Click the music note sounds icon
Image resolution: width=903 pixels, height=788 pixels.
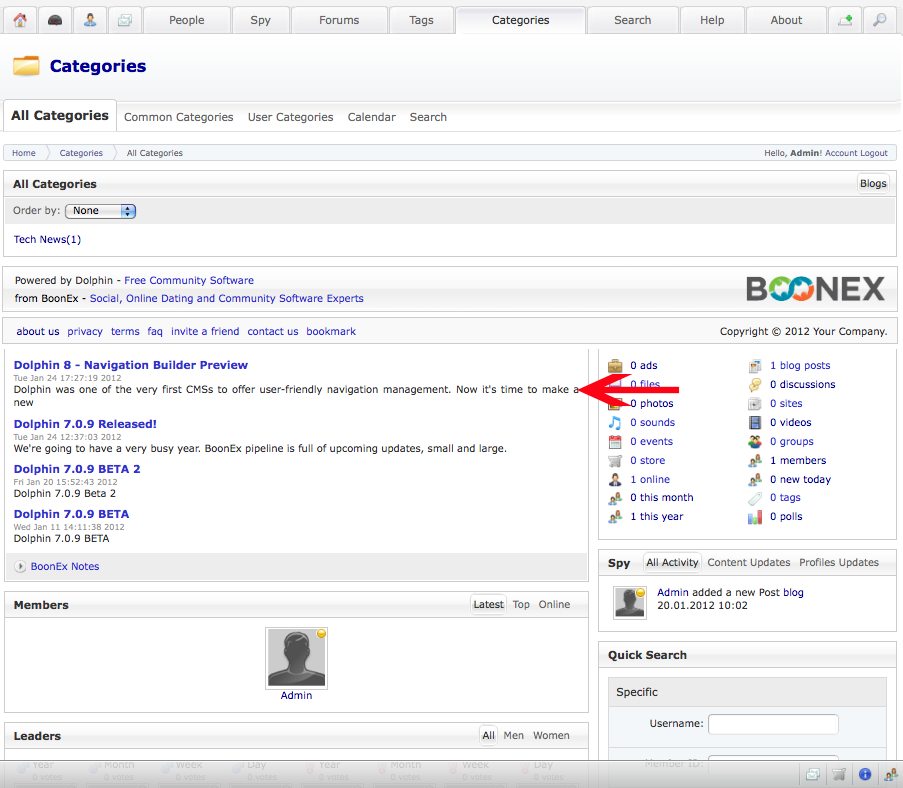(x=615, y=423)
